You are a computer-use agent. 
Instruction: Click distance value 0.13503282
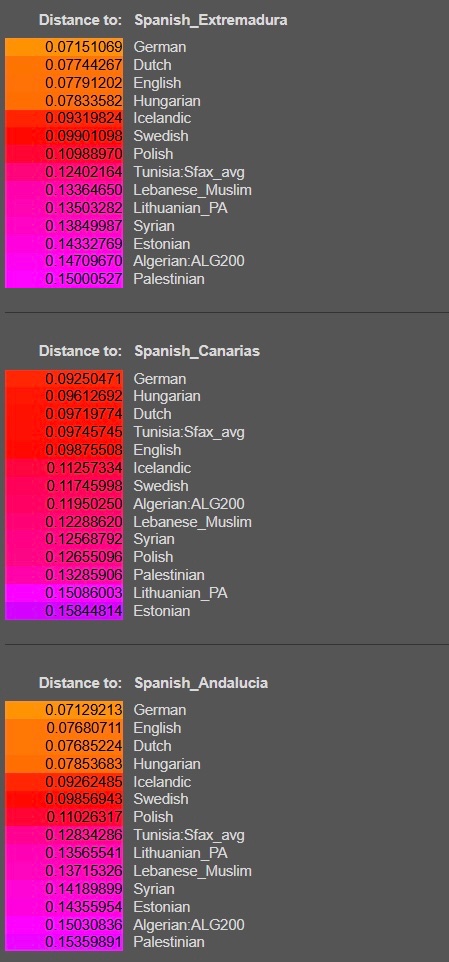click(x=85, y=208)
